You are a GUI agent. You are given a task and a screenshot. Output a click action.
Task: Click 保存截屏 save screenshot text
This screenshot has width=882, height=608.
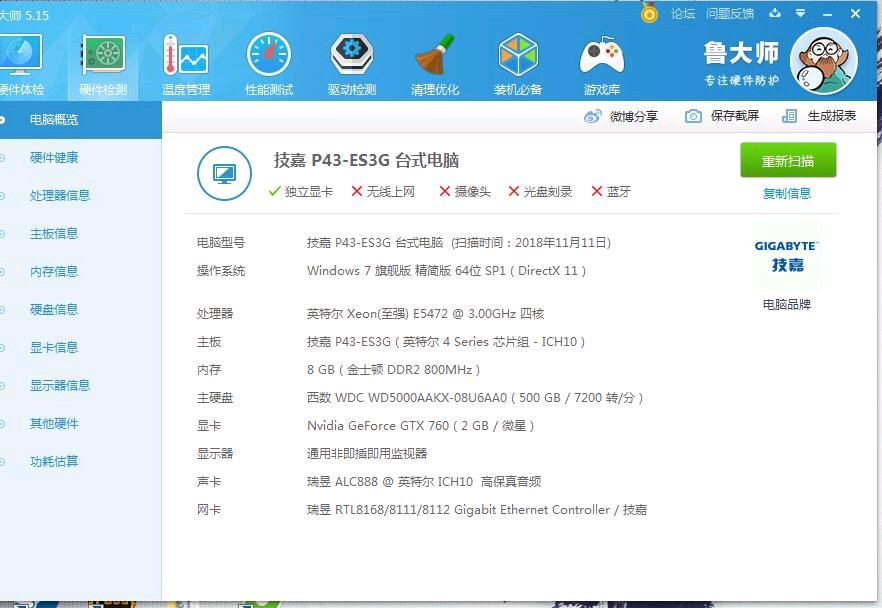tap(735, 116)
